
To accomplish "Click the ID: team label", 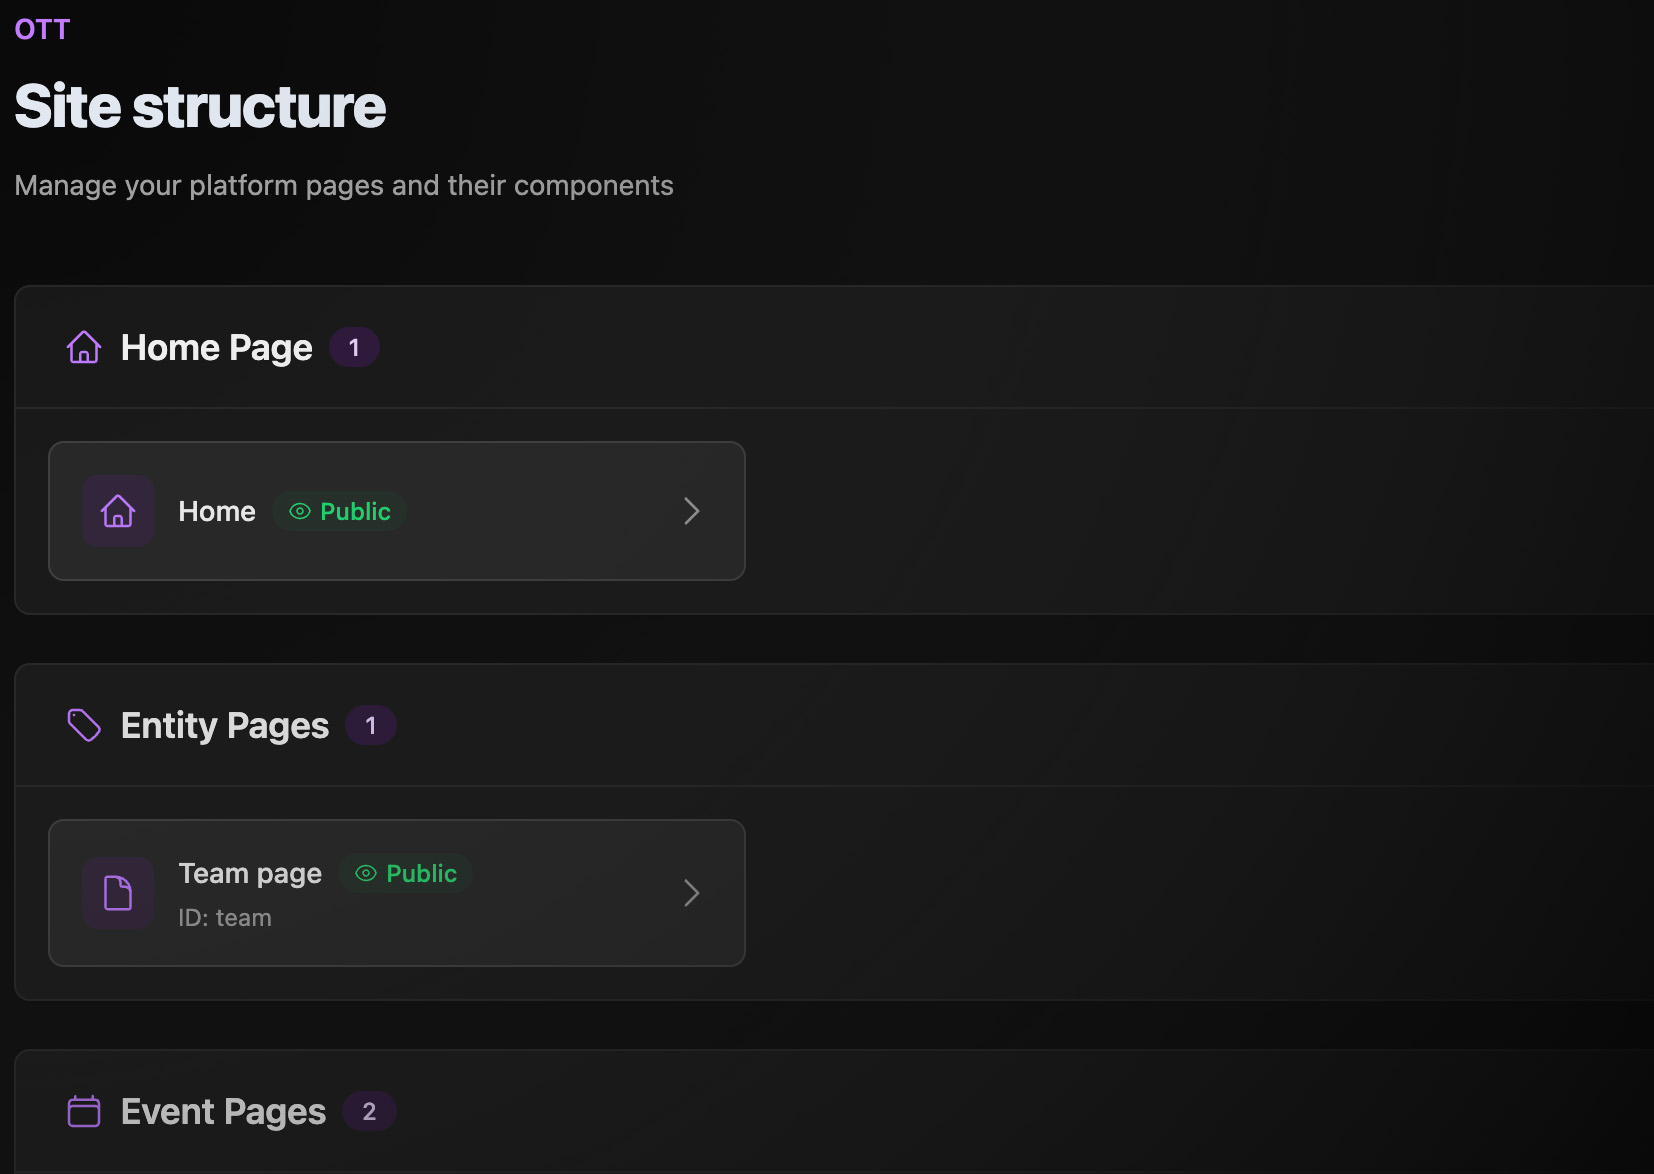I will [225, 918].
